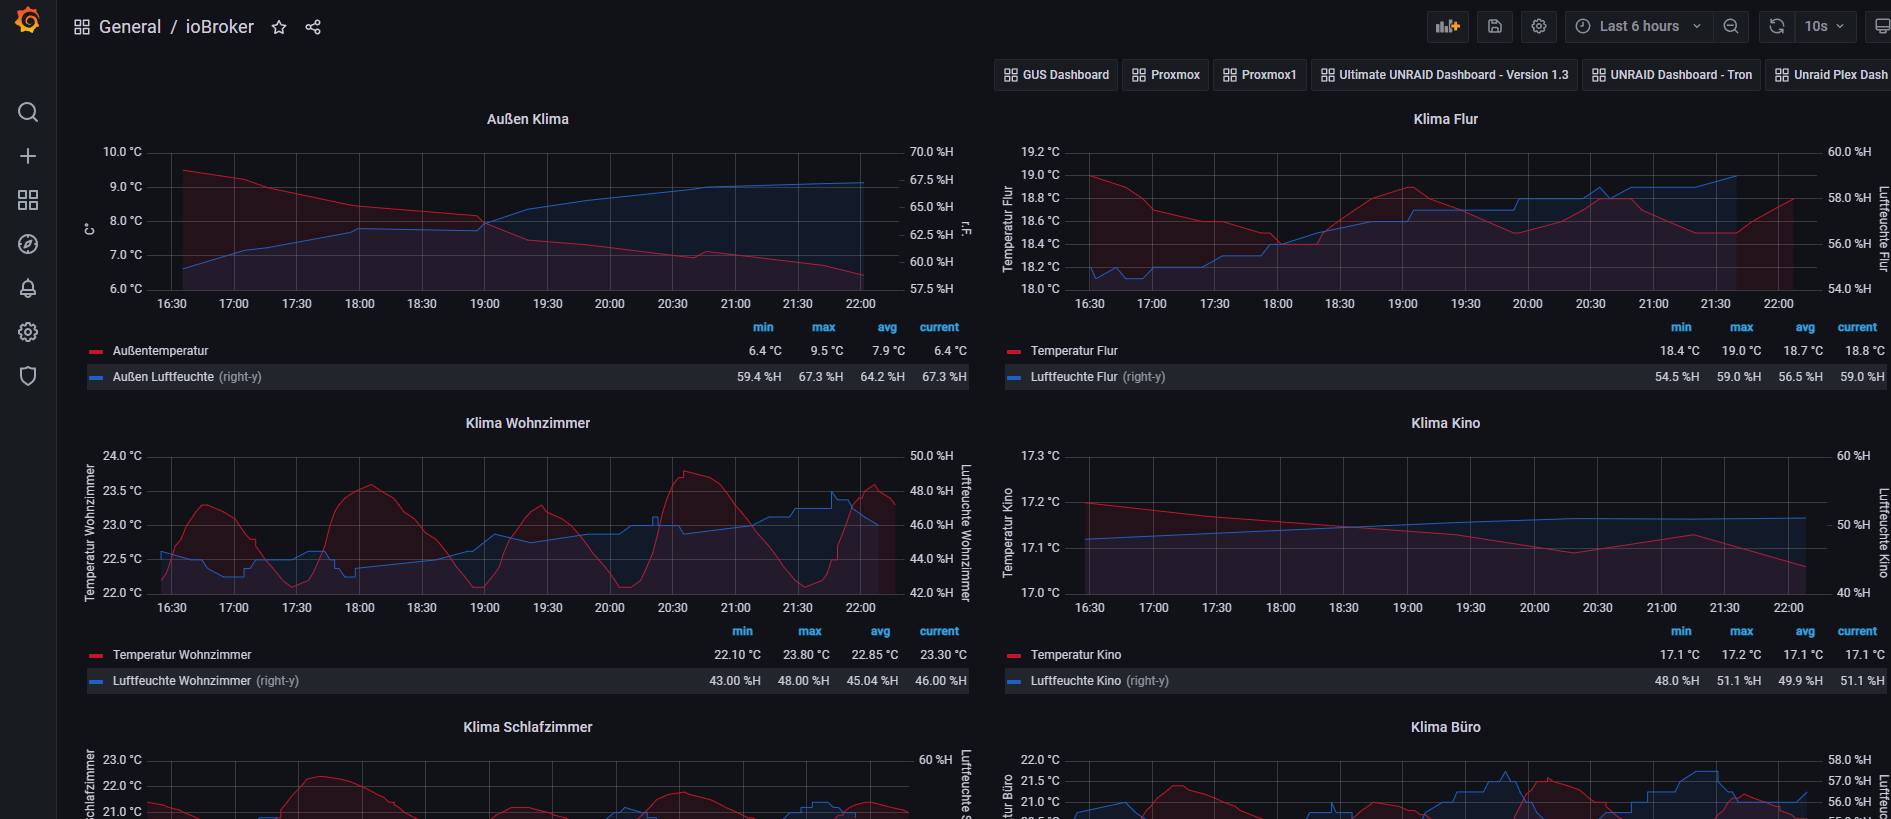Open the Server Admin shield icon

pyautogui.click(x=28, y=376)
